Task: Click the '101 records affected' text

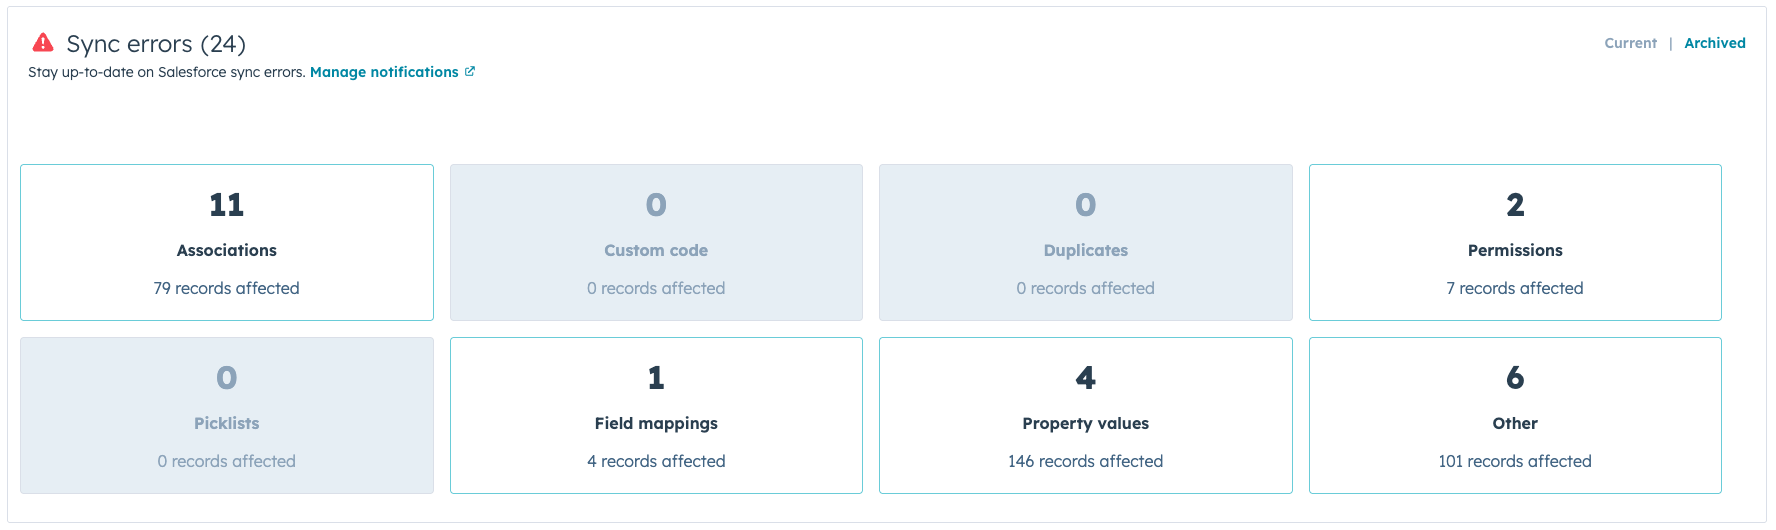Action: 1515,461
